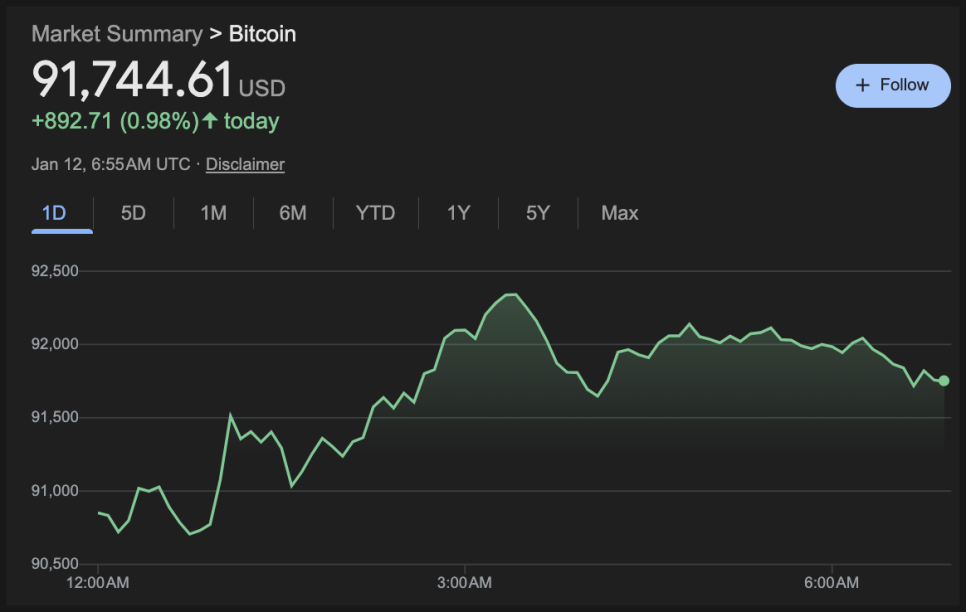Click the 91,744.61 price value
Image resolution: width=966 pixels, height=612 pixels.
pyautogui.click(x=132, y=80)
